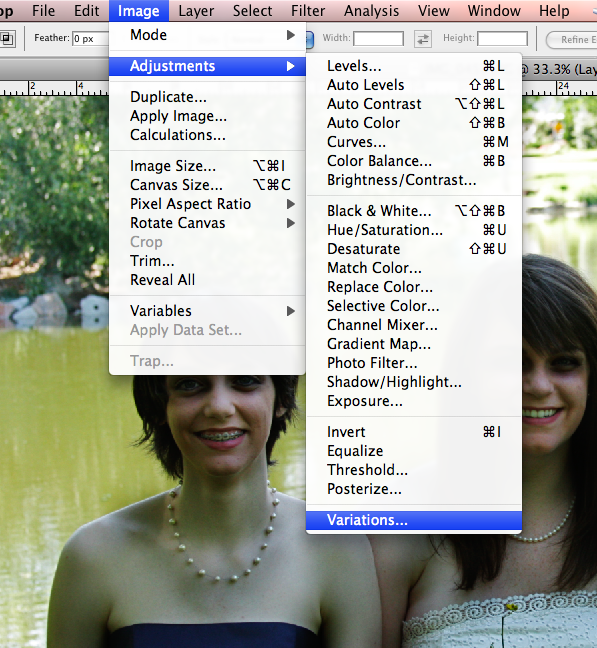The width and height of the screenshot is (597, 648).
Task: Open the Edit menu
Action: coord(86,11)
